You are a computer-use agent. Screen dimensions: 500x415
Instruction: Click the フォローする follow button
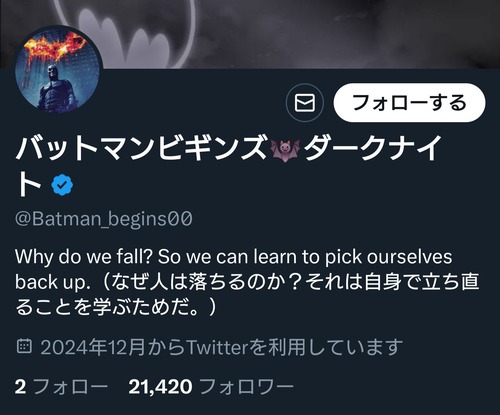(409, 103)
